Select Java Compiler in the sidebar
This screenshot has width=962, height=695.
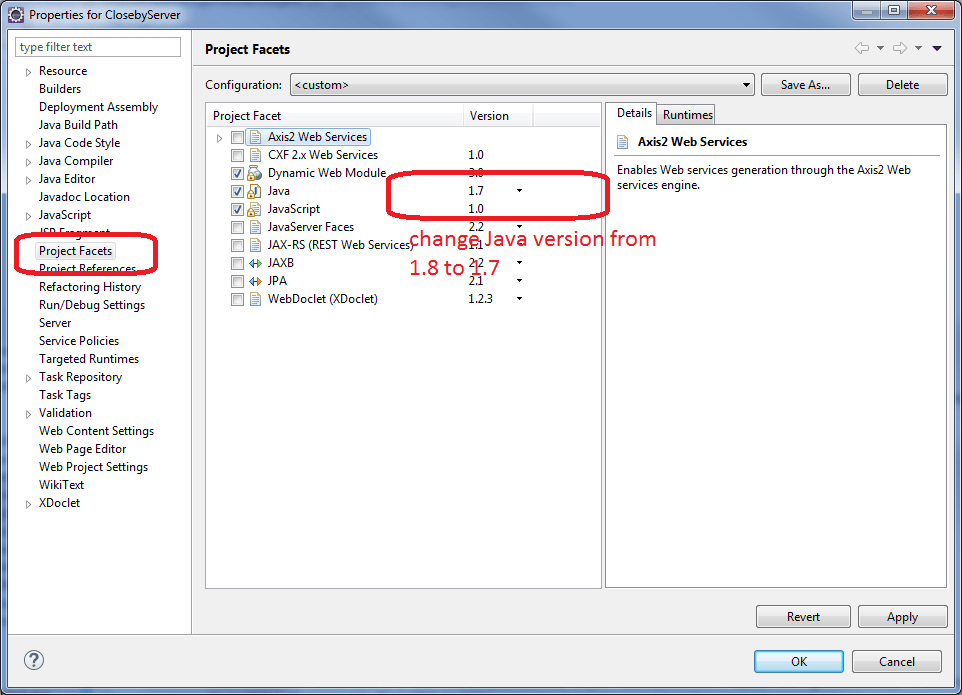75,160
